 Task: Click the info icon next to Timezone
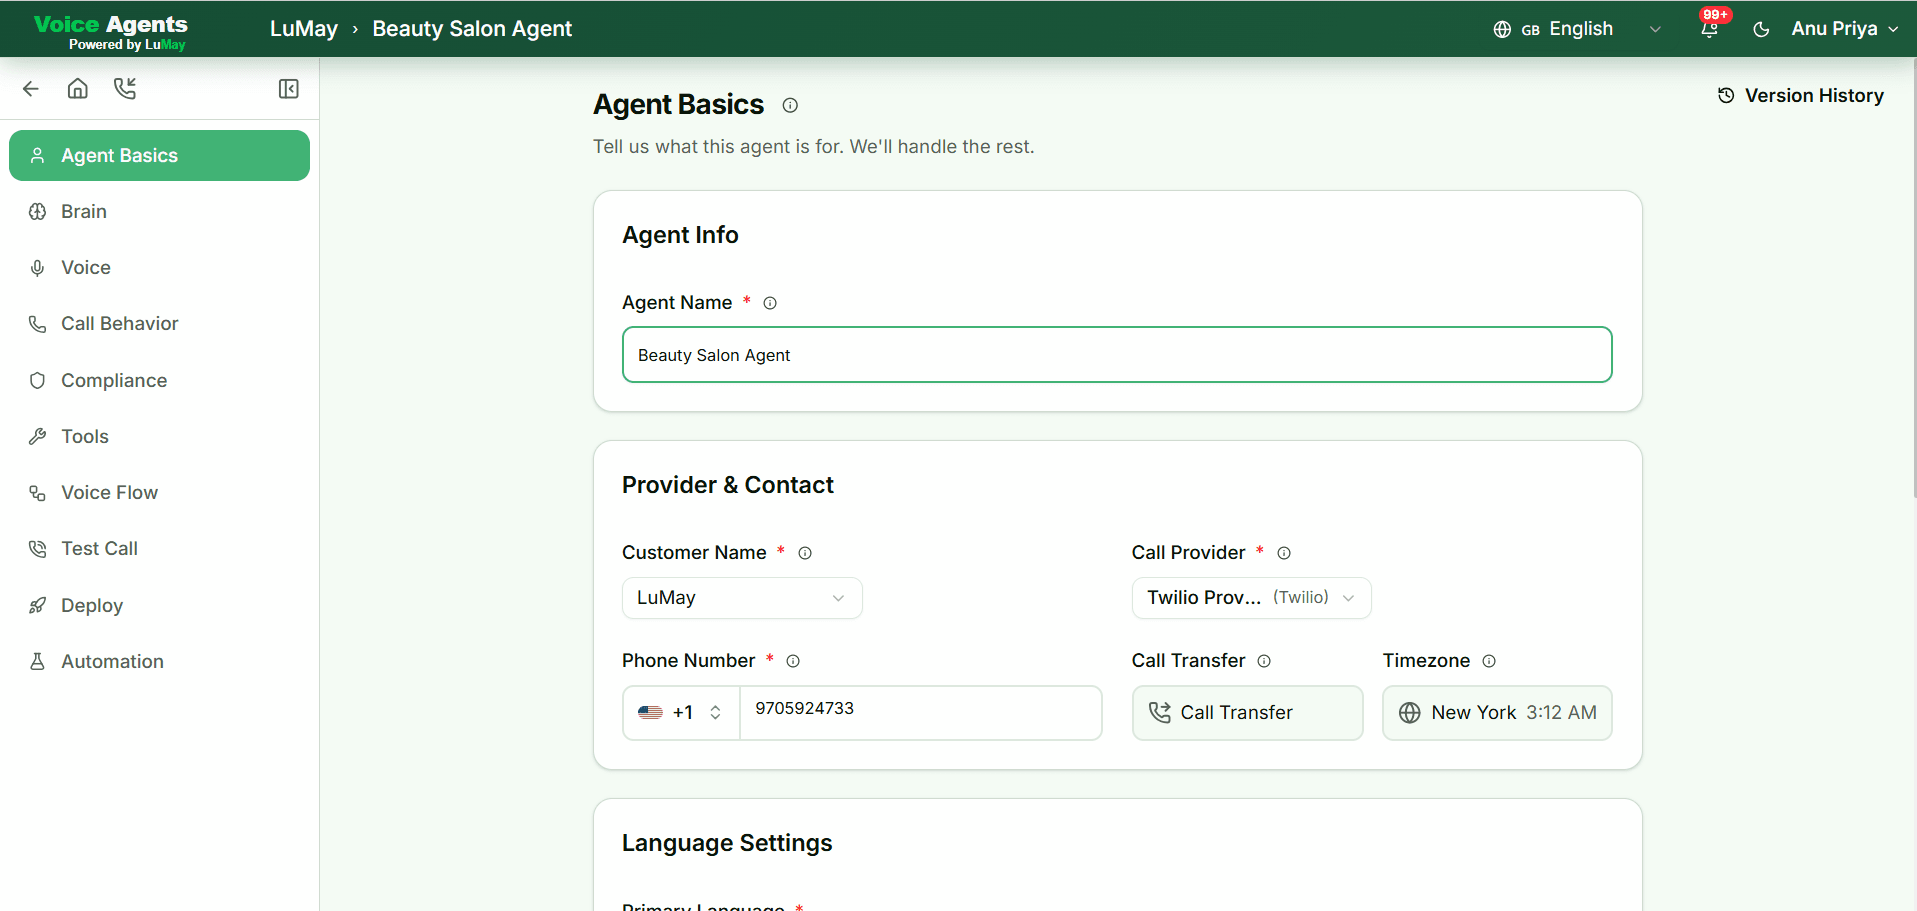click(1489, 661)
